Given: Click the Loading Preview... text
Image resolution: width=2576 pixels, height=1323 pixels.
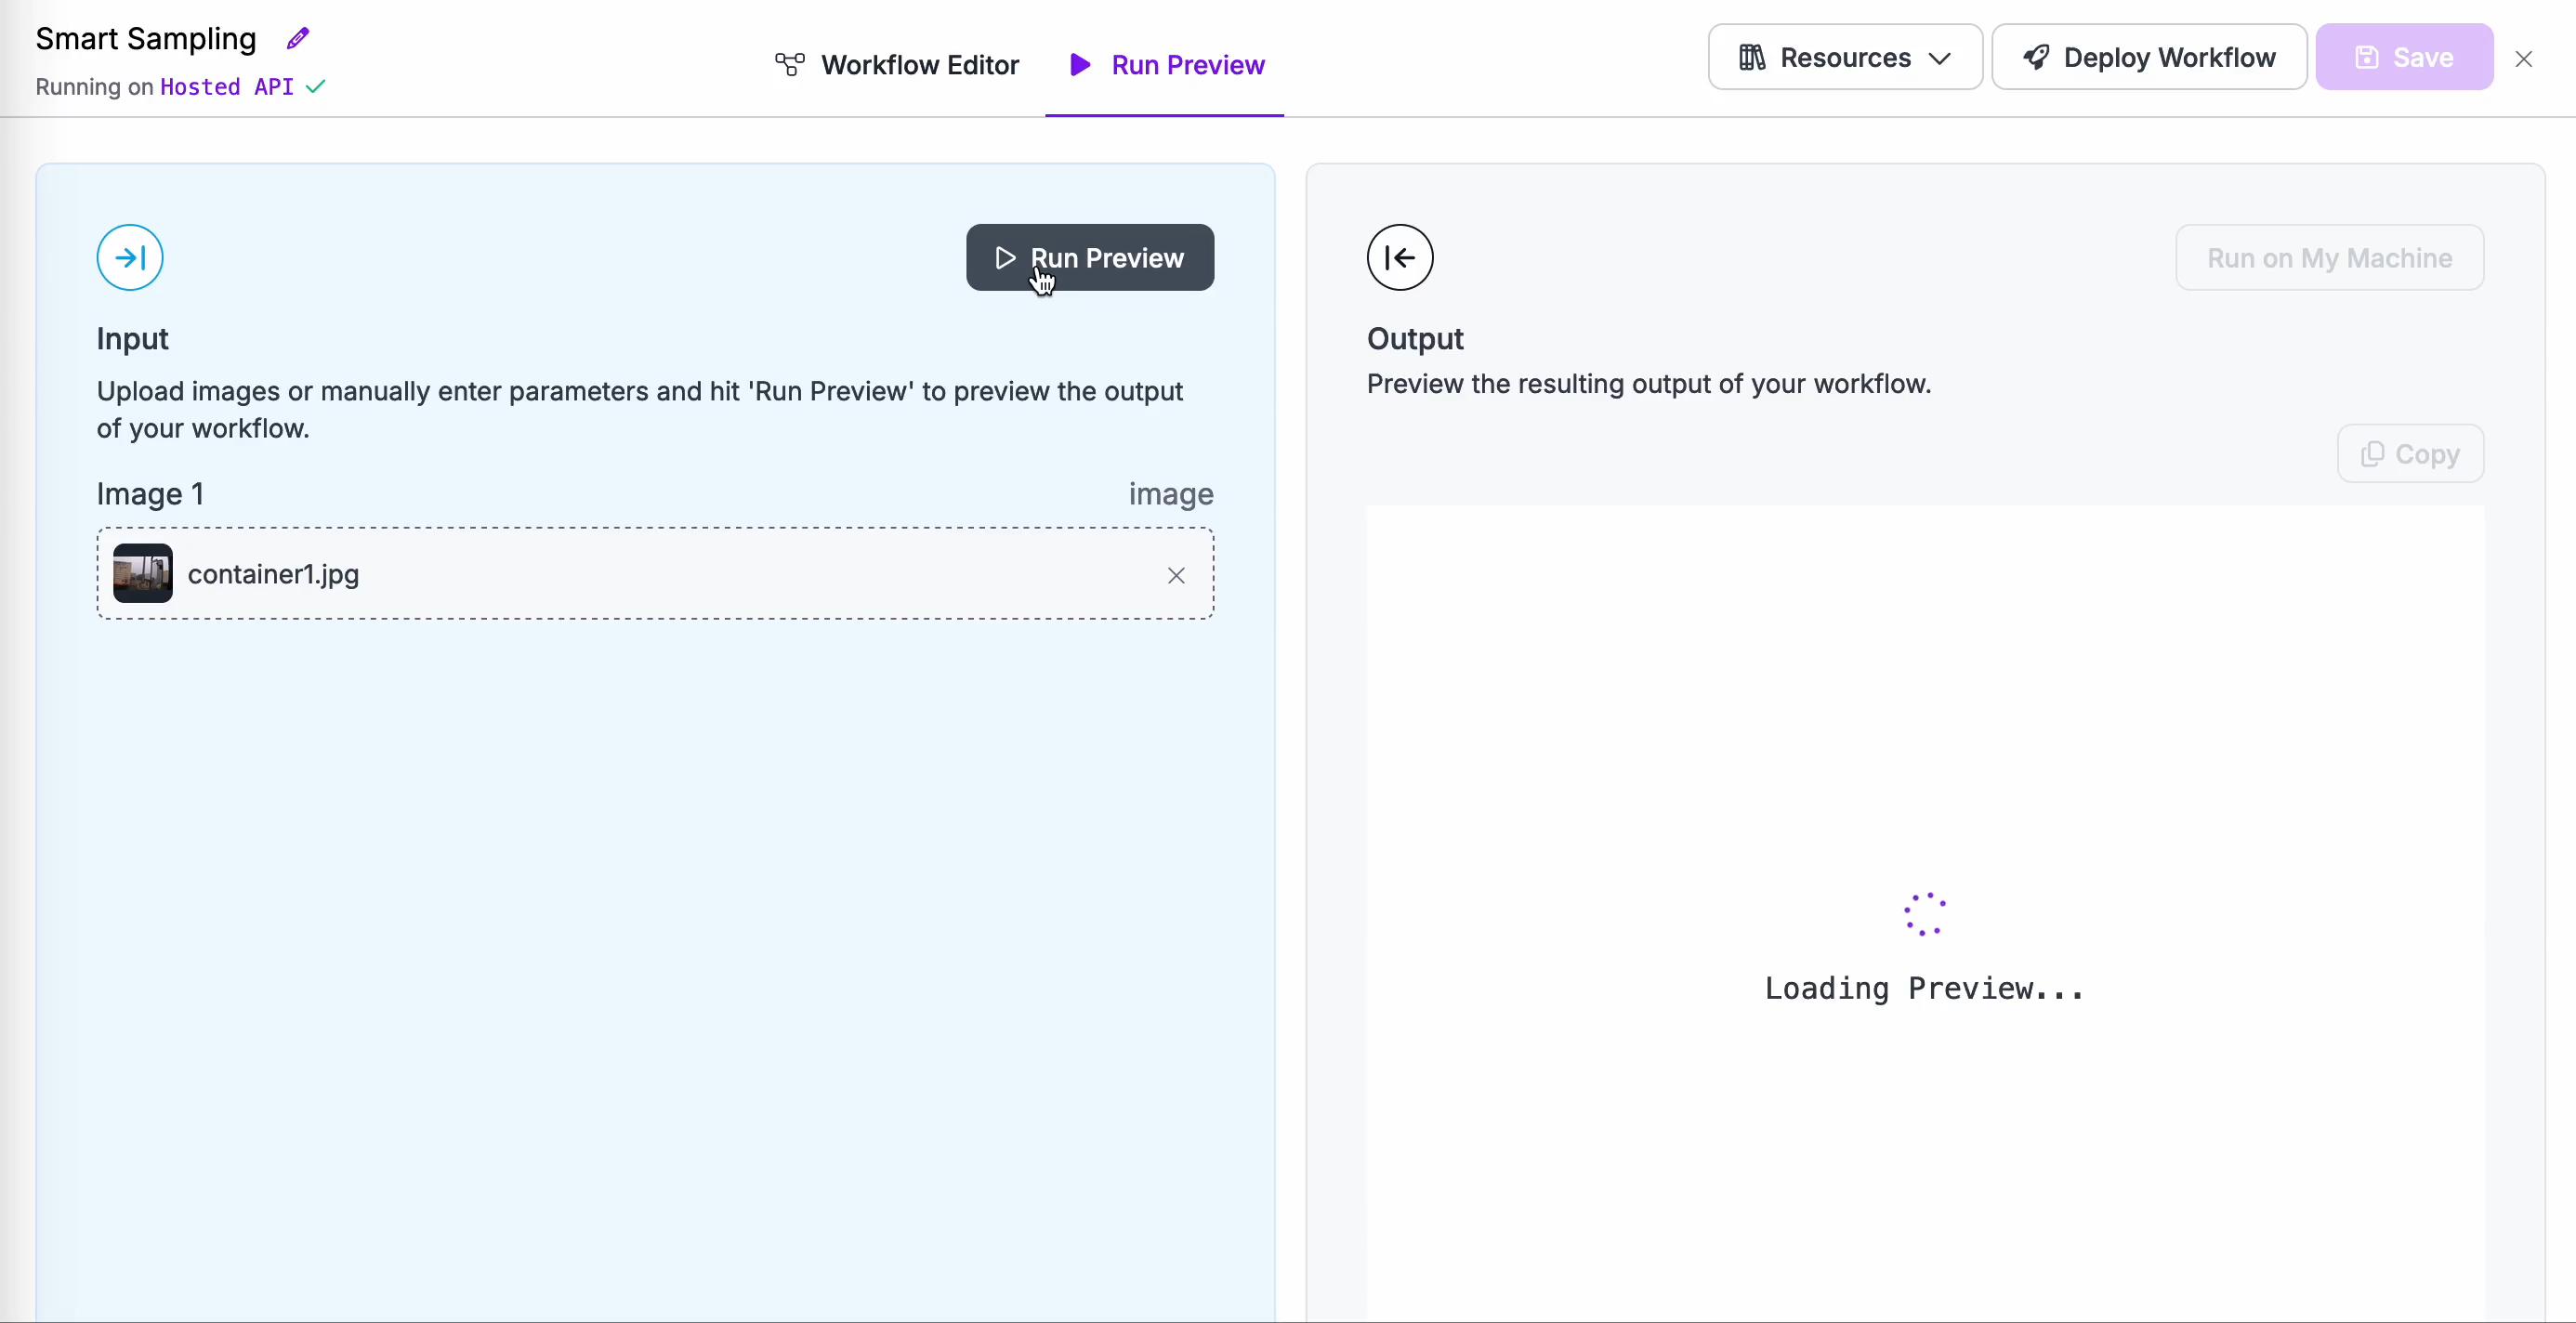Looking at the screenshot, I should tap(1924, 989).
